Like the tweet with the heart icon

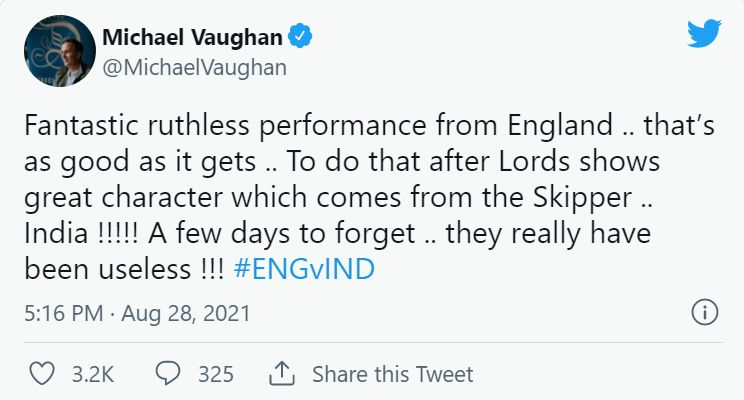point(40,374)
